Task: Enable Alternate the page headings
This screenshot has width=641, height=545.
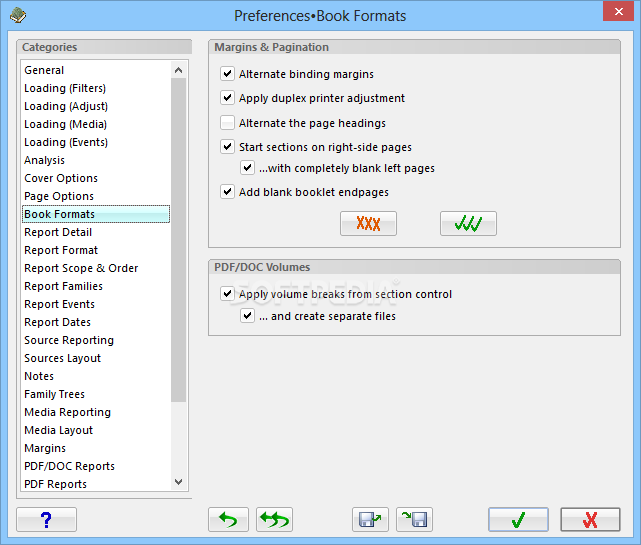Action: [x=227, y=123]
